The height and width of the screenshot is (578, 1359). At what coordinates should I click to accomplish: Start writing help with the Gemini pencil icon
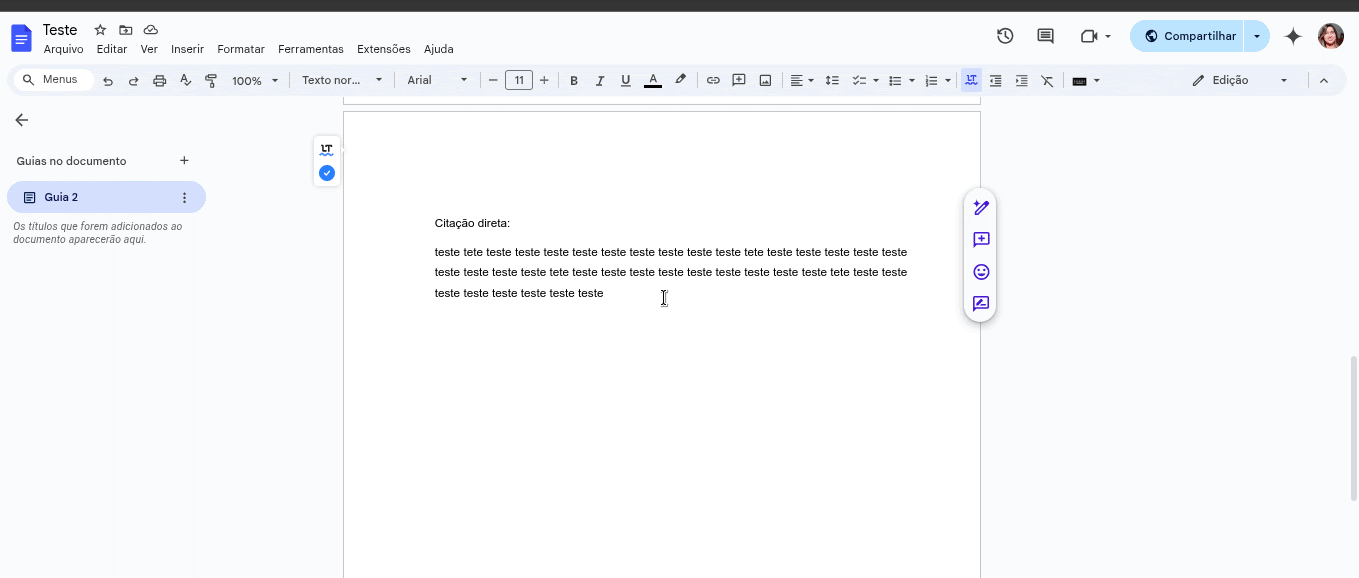pos(981,207)
